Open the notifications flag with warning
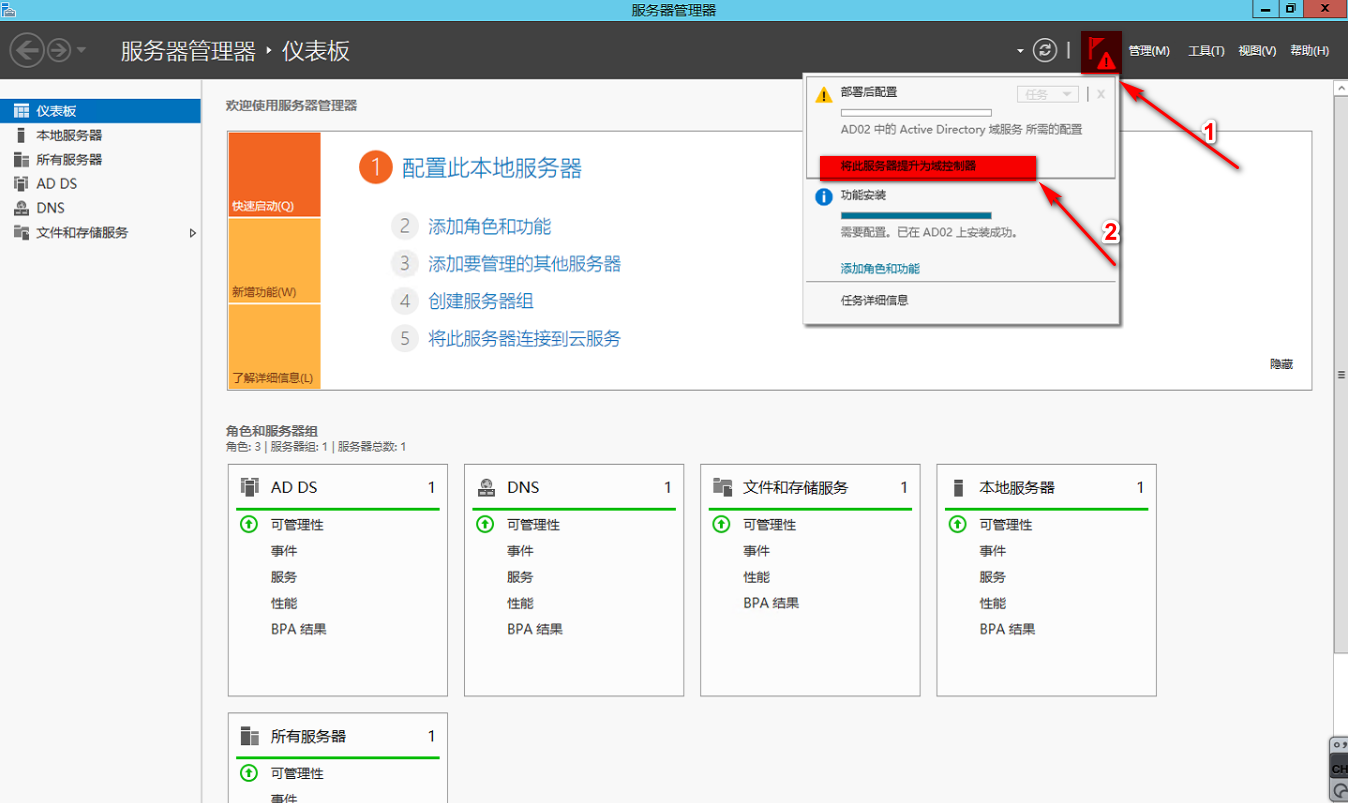 tap(1101, 52)
